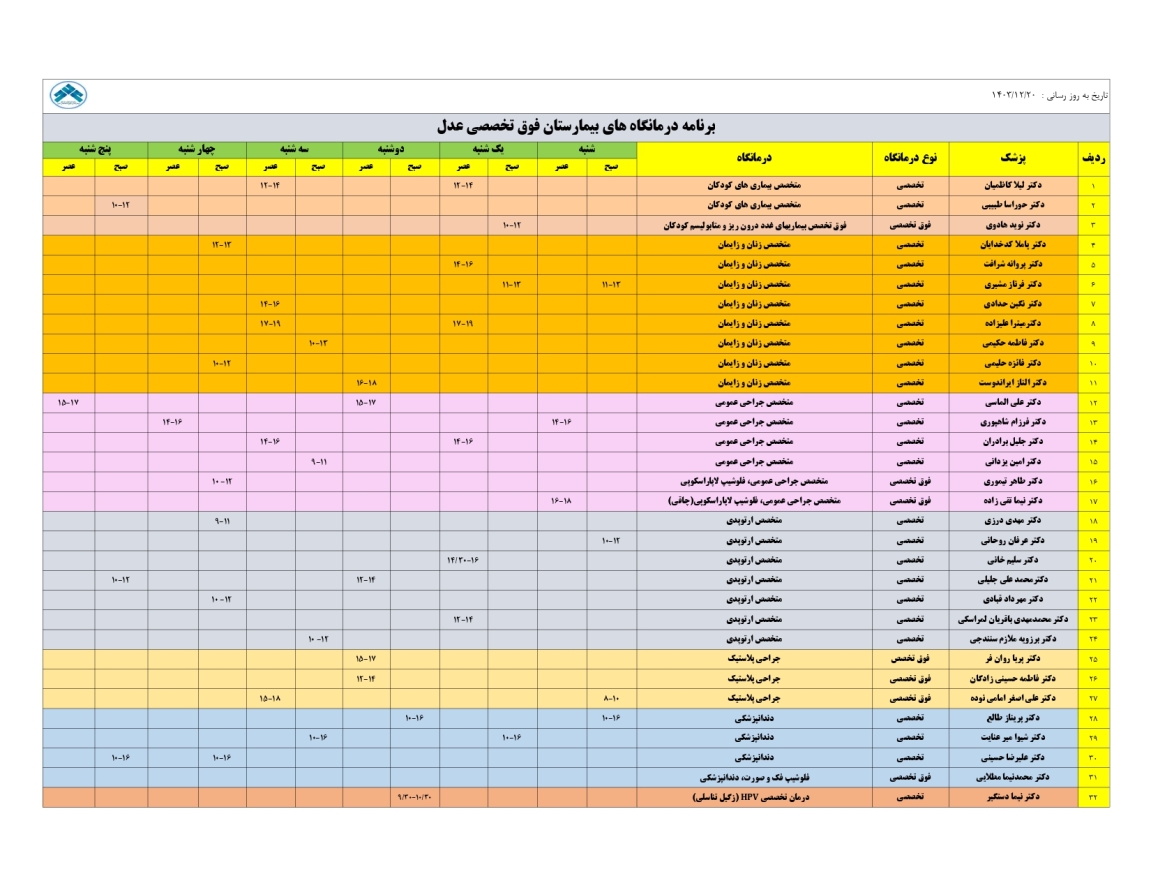Click the پزشک column header

(x=1013, y=158)
